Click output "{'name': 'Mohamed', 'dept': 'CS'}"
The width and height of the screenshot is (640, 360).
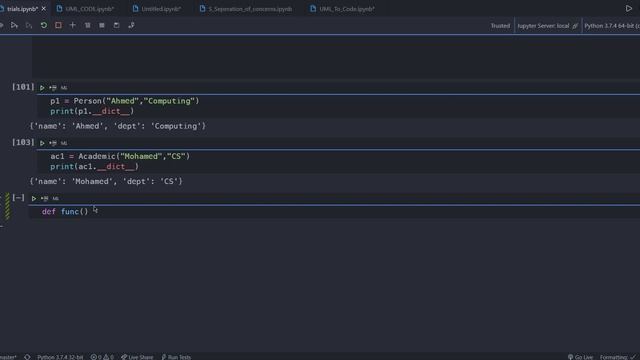(106, 181)
